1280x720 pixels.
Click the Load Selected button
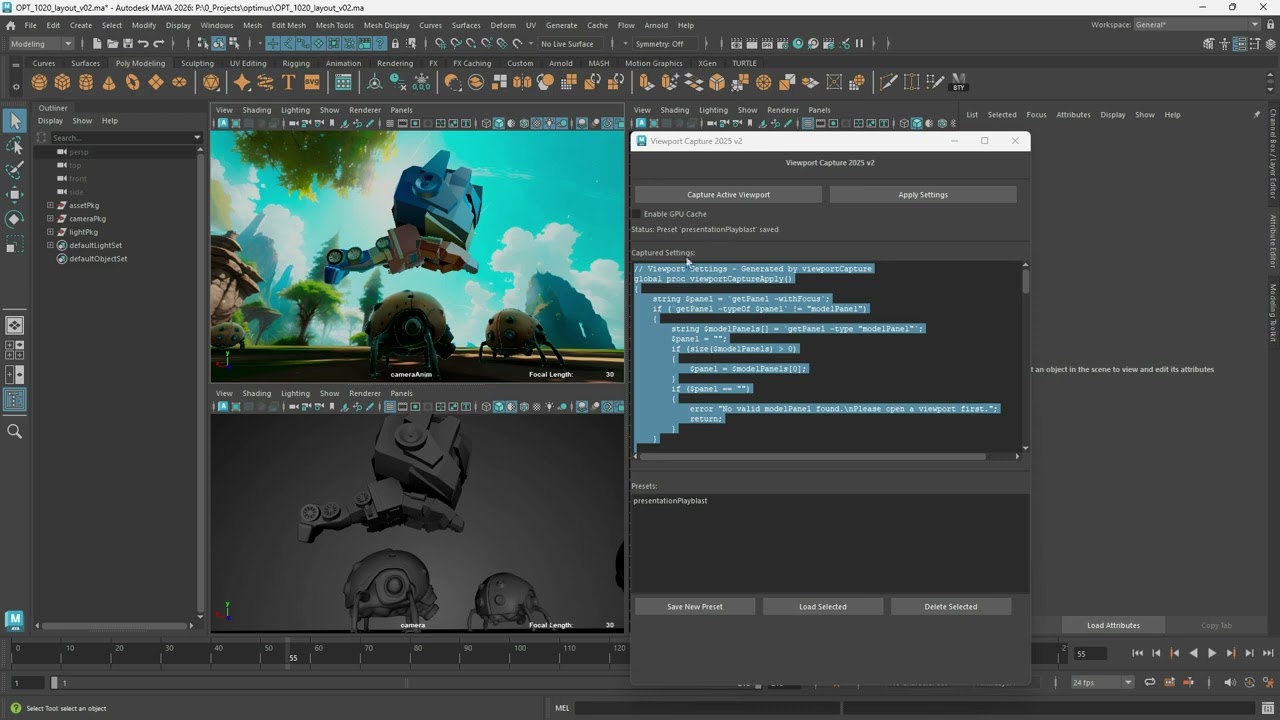point(823,606)
